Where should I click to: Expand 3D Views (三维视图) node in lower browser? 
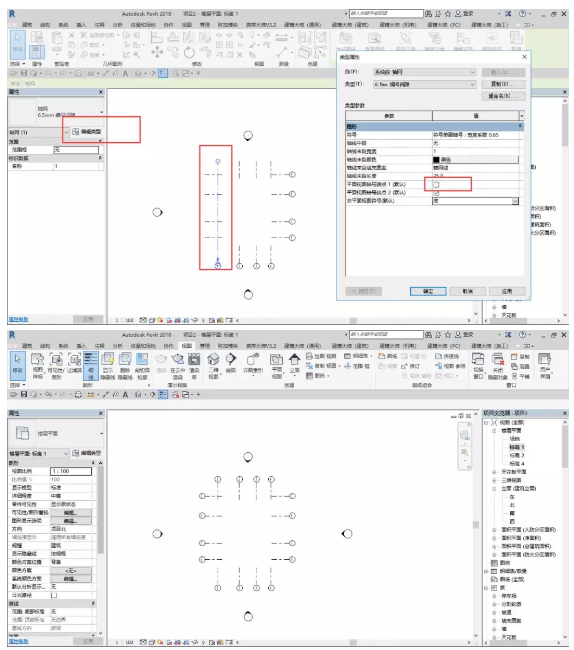[494, 480]
